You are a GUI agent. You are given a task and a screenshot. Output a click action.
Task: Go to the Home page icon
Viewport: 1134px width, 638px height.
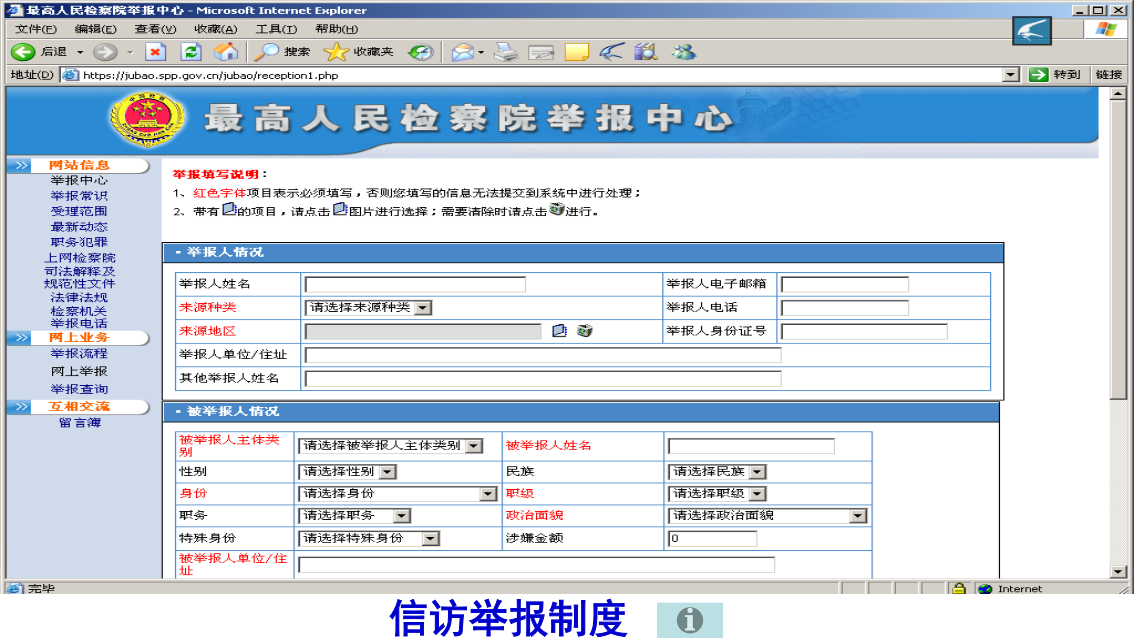tap(226, 52)
